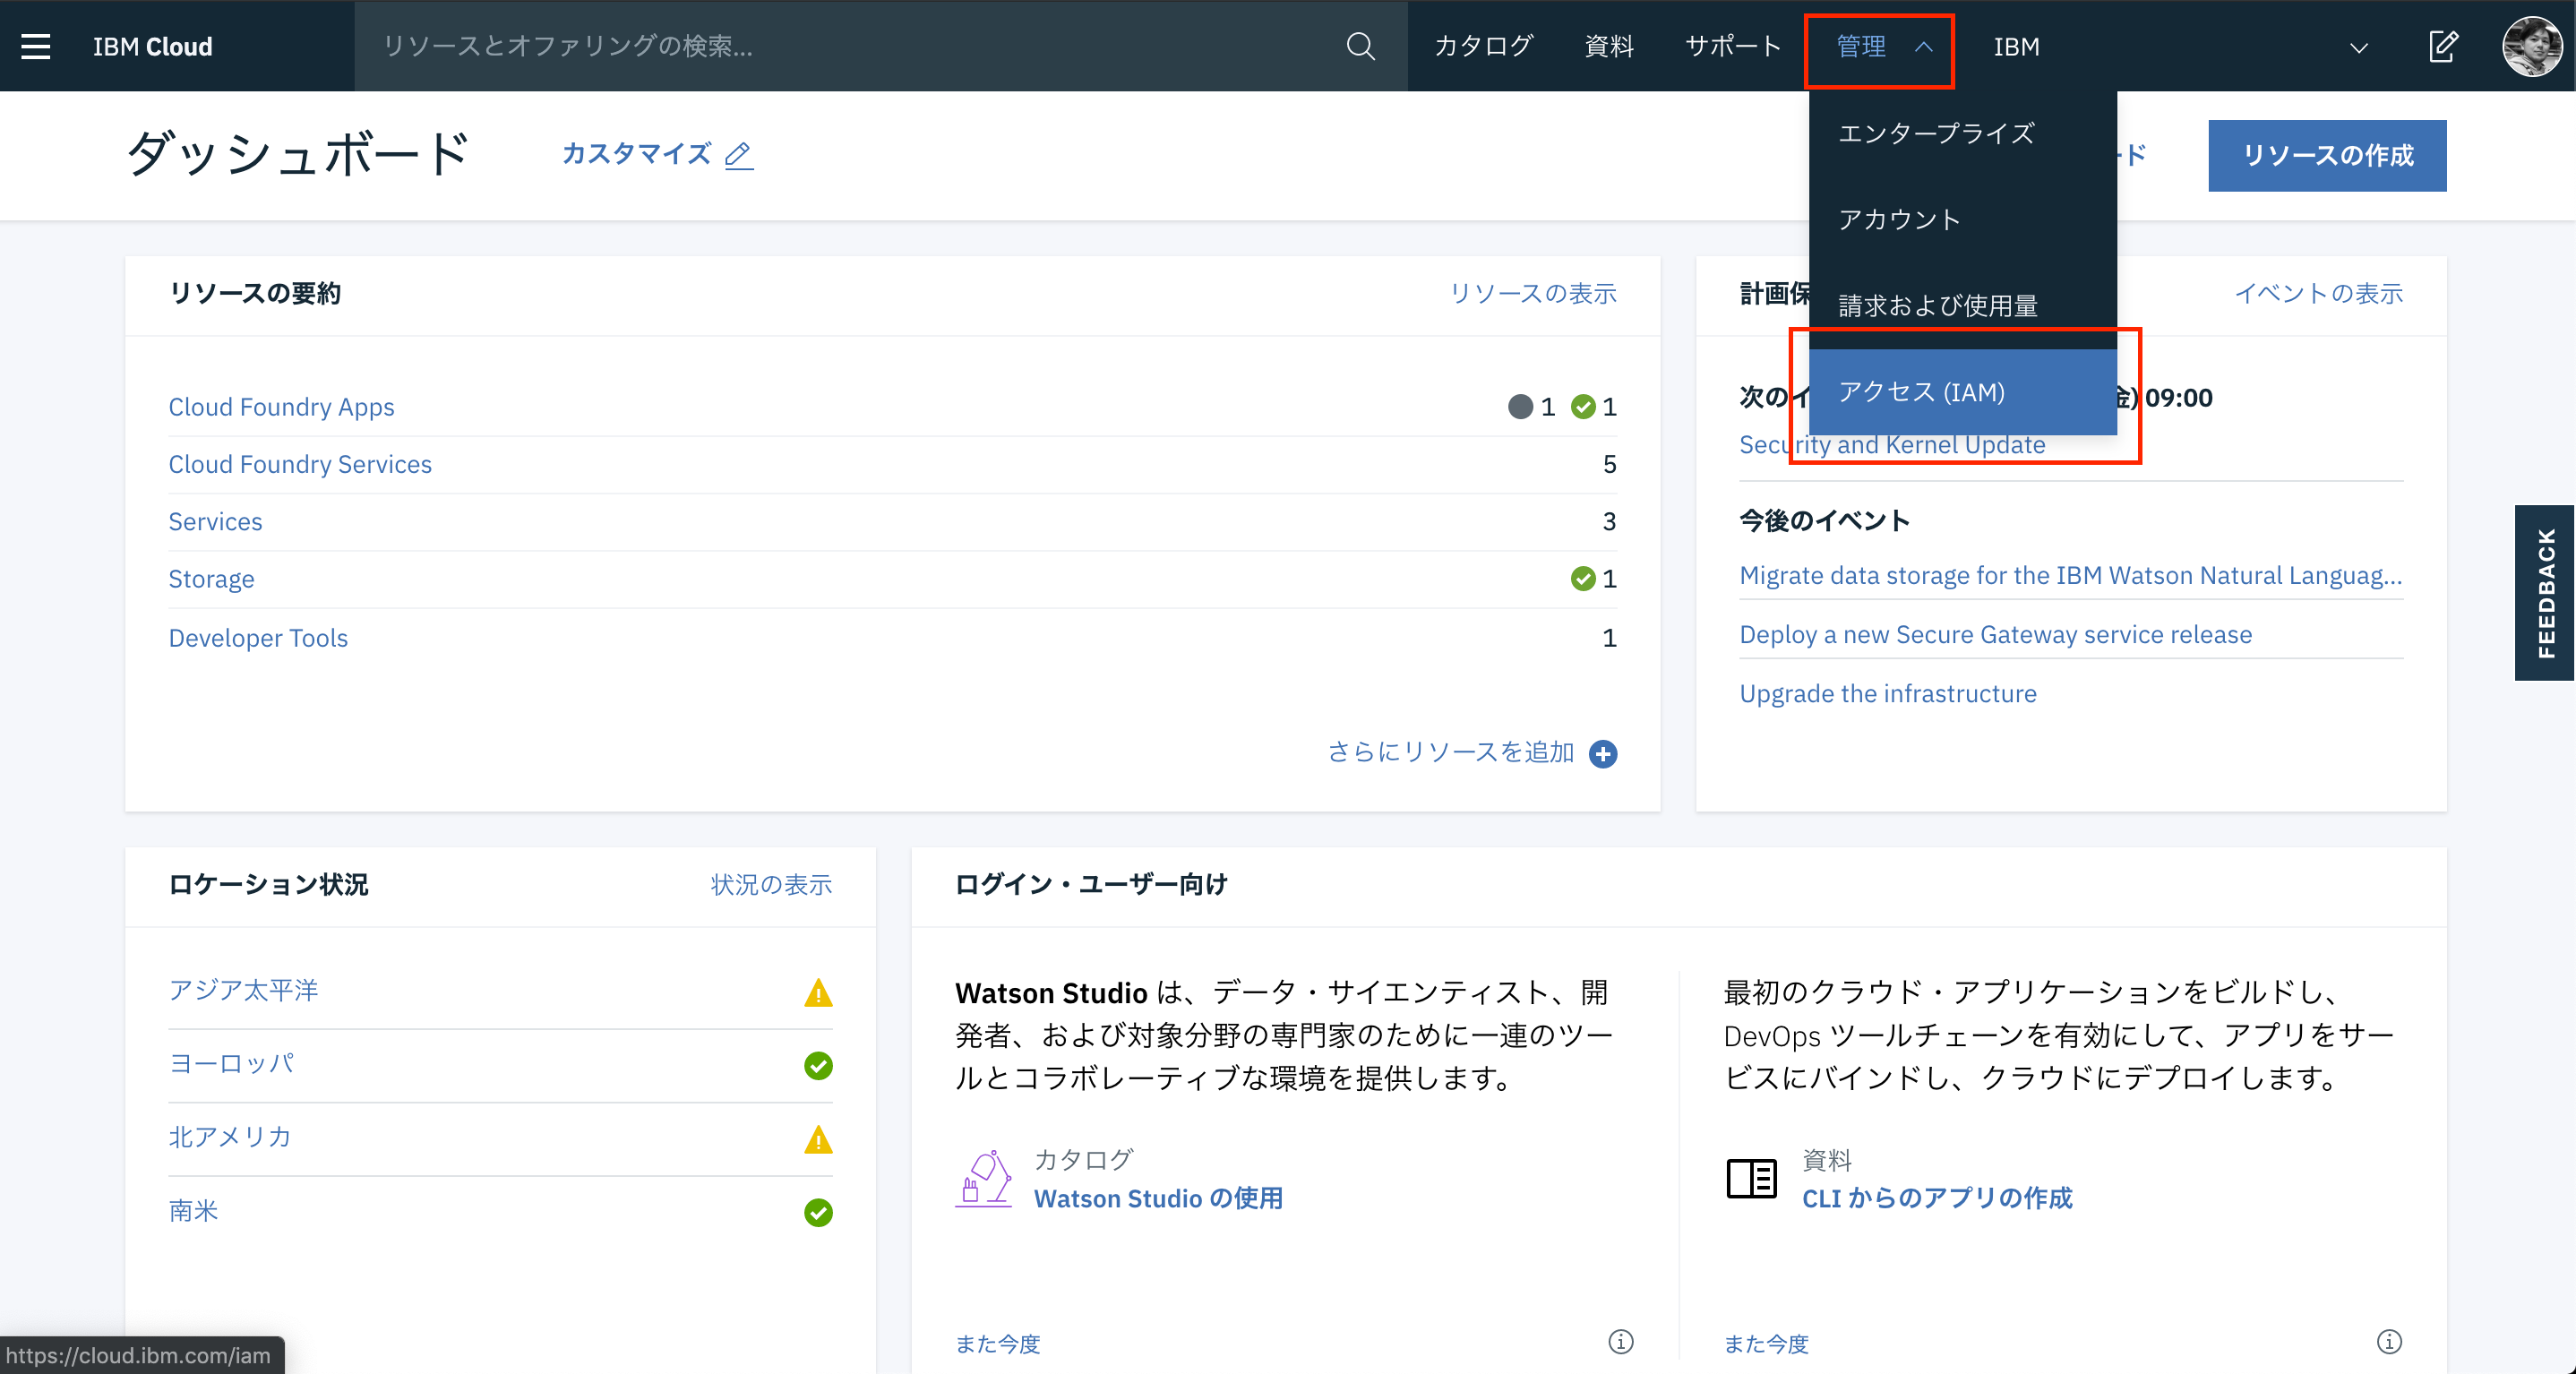Viewport: 2576px width, 1374px height.
Task: Open the edit notes pencil icon in header
Action: coord(2443,46)
